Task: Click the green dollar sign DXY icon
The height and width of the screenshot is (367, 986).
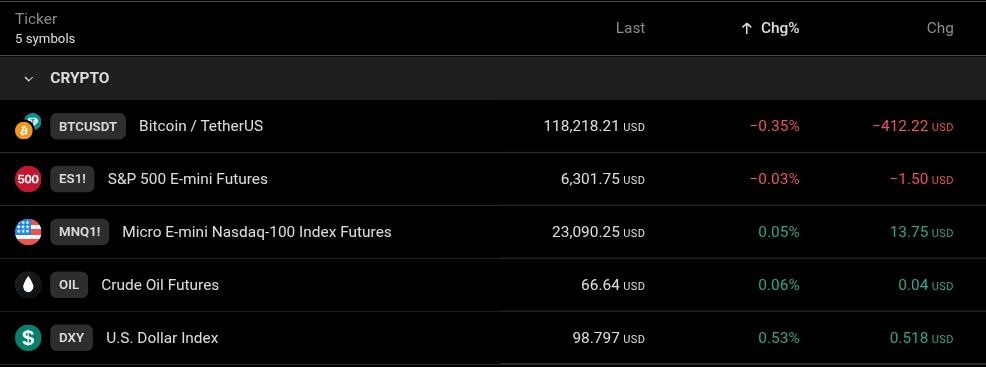Action: [x=28, y=337]
